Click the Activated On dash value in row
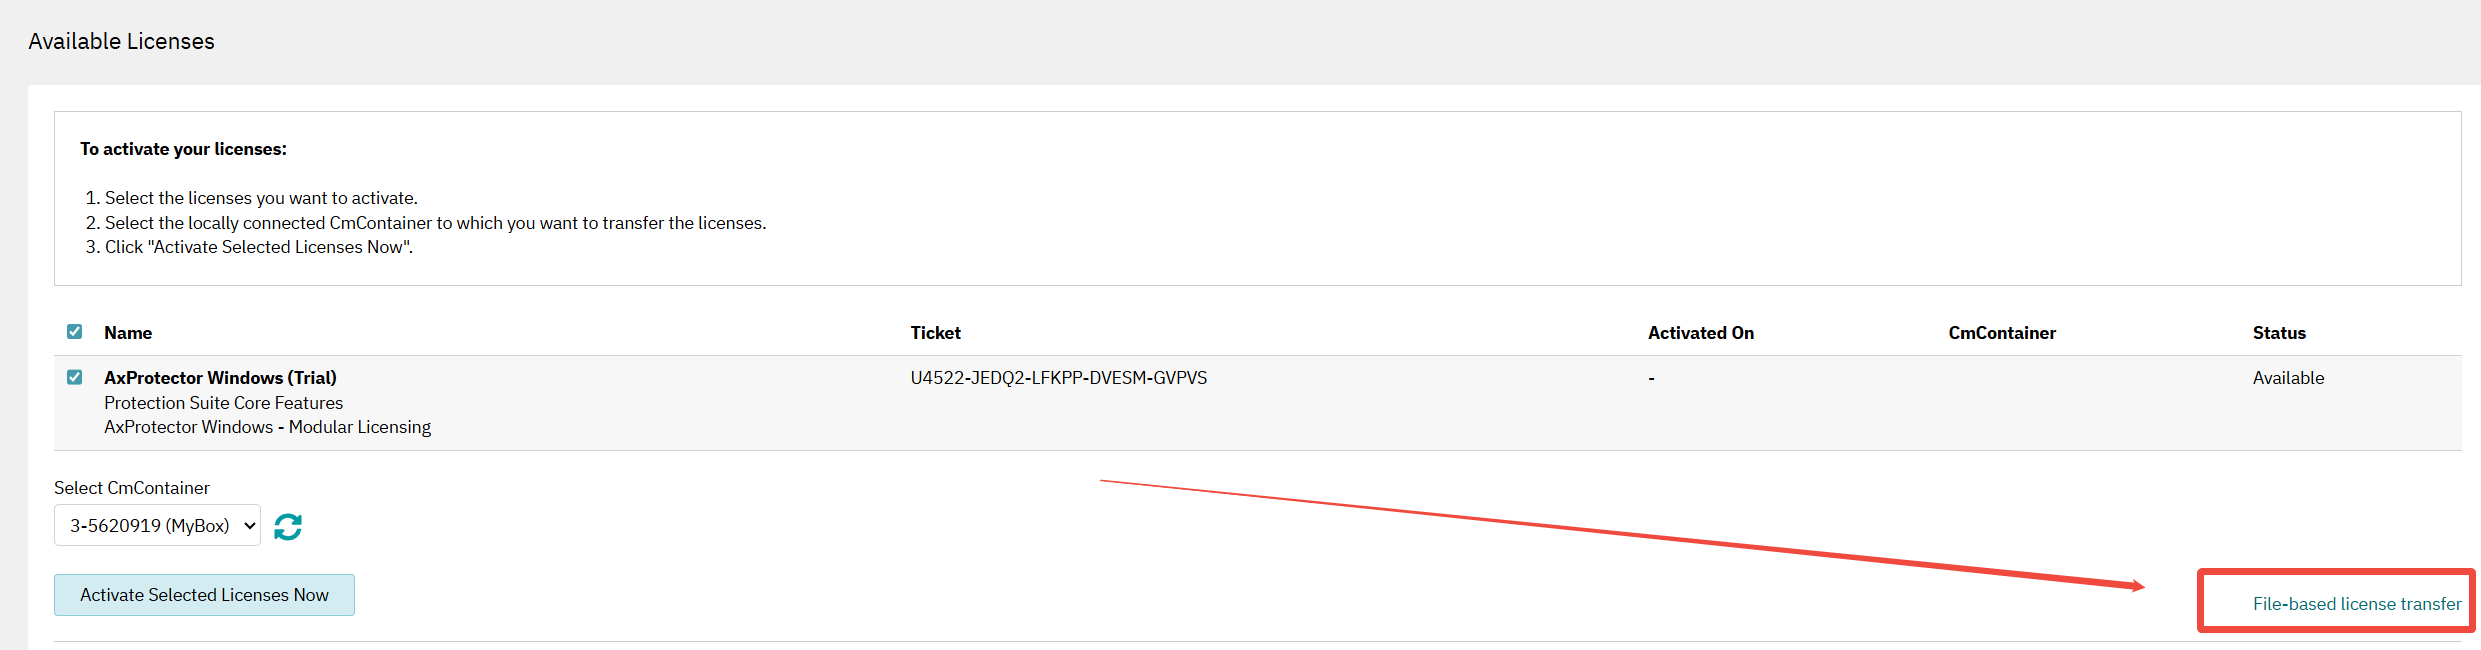This screenshot has height=650, width=2481. pyautogui.click(x=1651, y=379)
